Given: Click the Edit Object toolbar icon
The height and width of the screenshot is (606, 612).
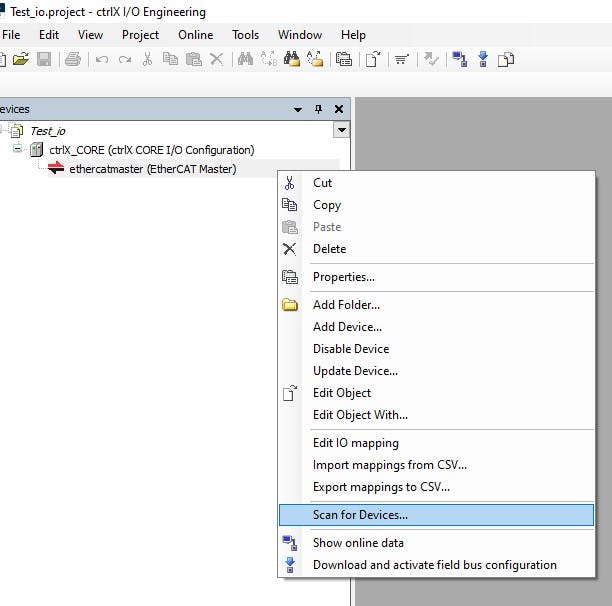Looking at the screenshot, I should 373,59.
